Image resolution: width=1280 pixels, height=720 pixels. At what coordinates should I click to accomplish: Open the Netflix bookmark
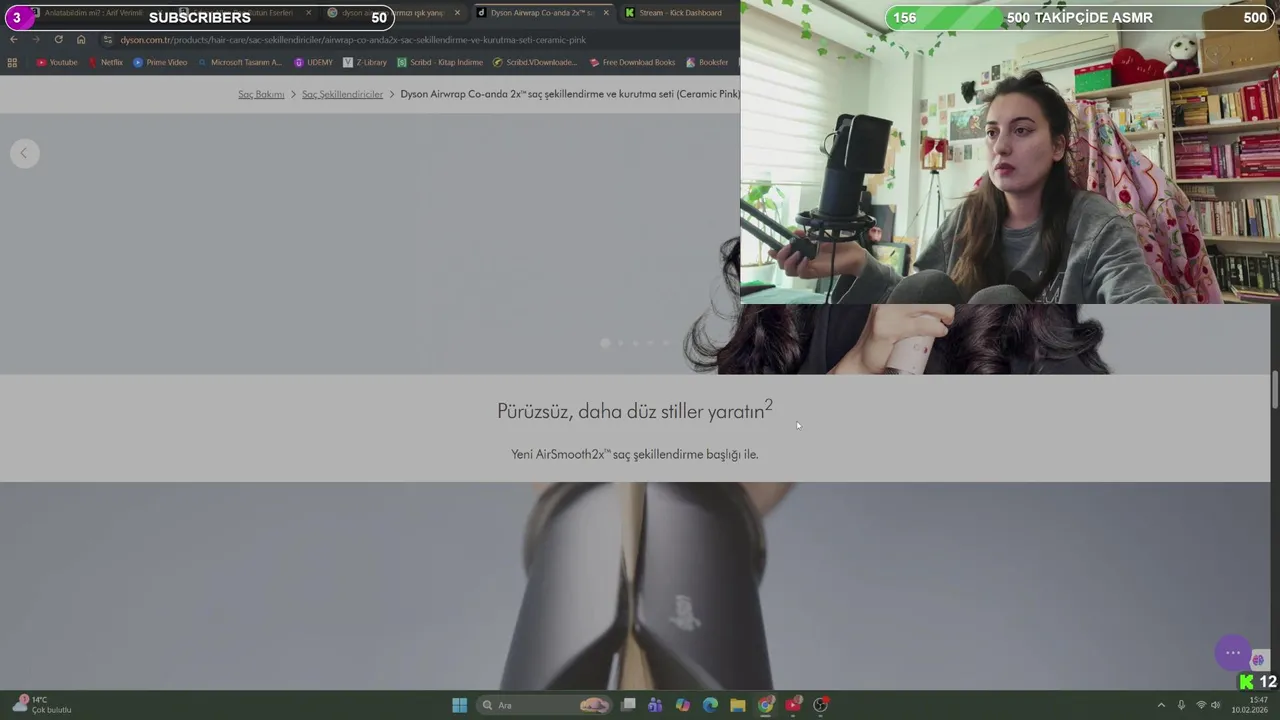pyautogui.click(x=106, y=62)
